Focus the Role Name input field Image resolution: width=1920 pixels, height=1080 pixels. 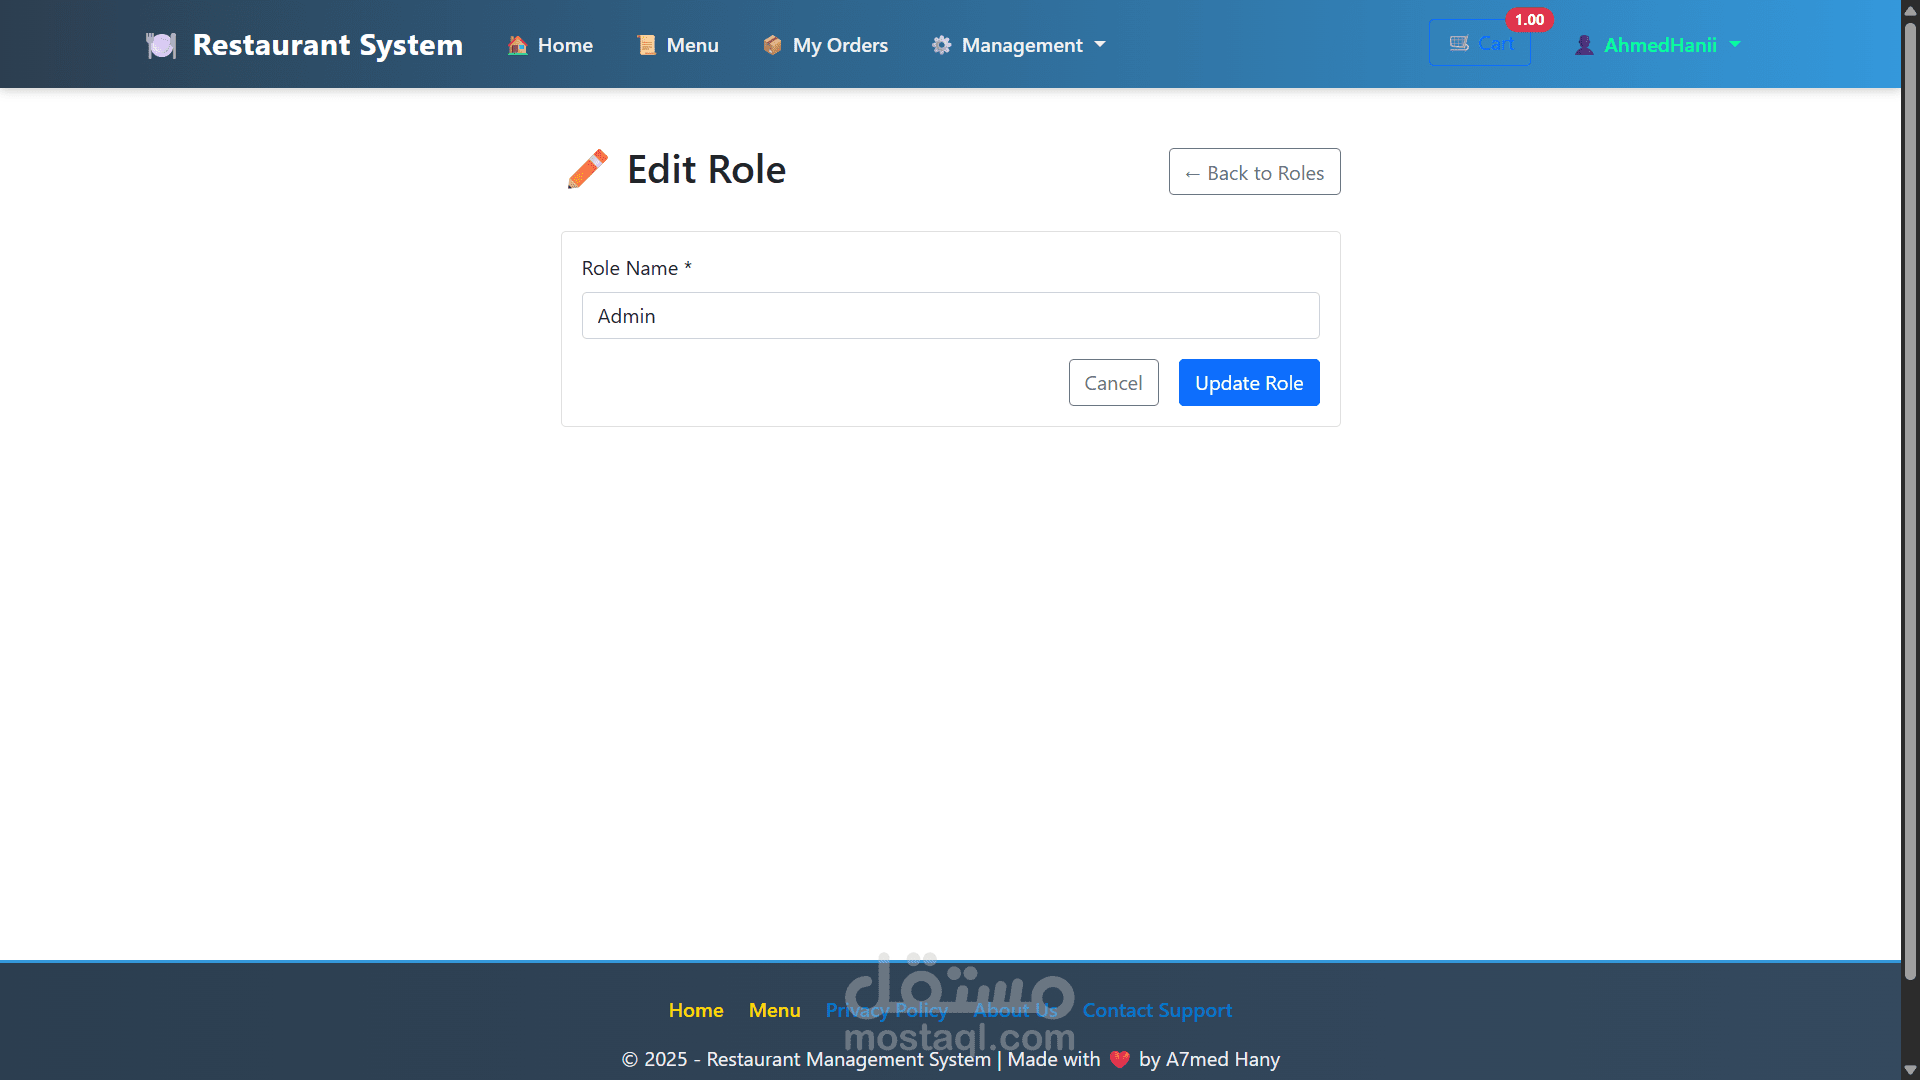coord(950,316)
